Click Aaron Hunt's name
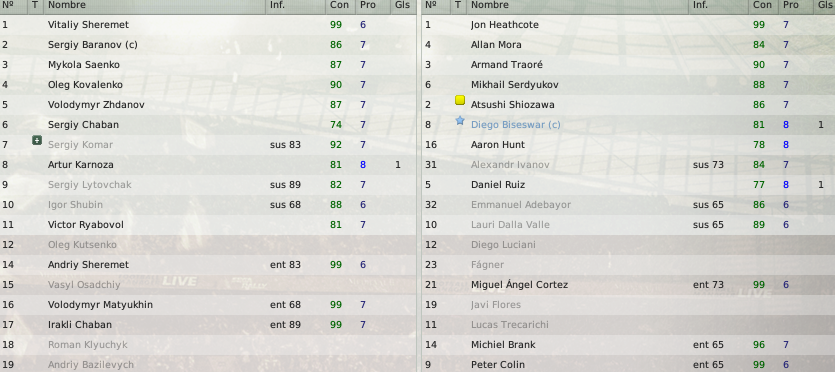The width and height of the screenshot is (835, 372). (497, 145)
